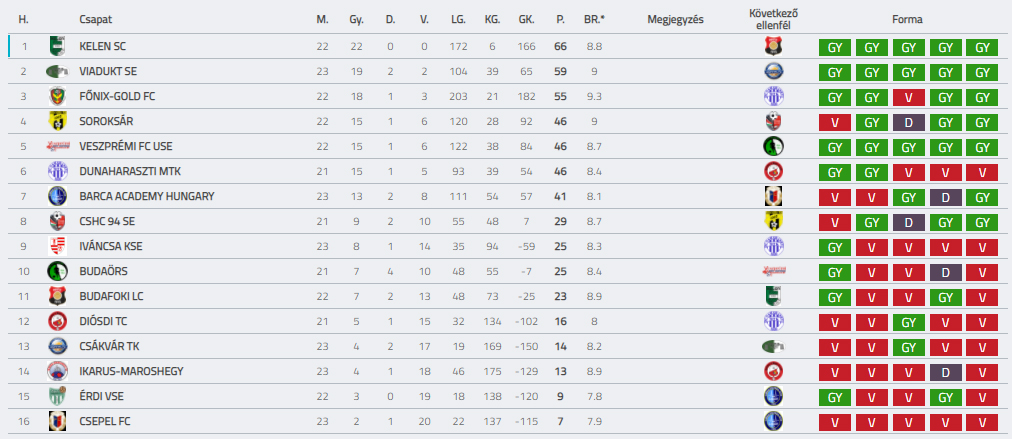Image resolution: width=1012 pixels, height=439 pixels.
Task: Click Csákvár TK's green GY form badge
Action: tap(909, 347)
